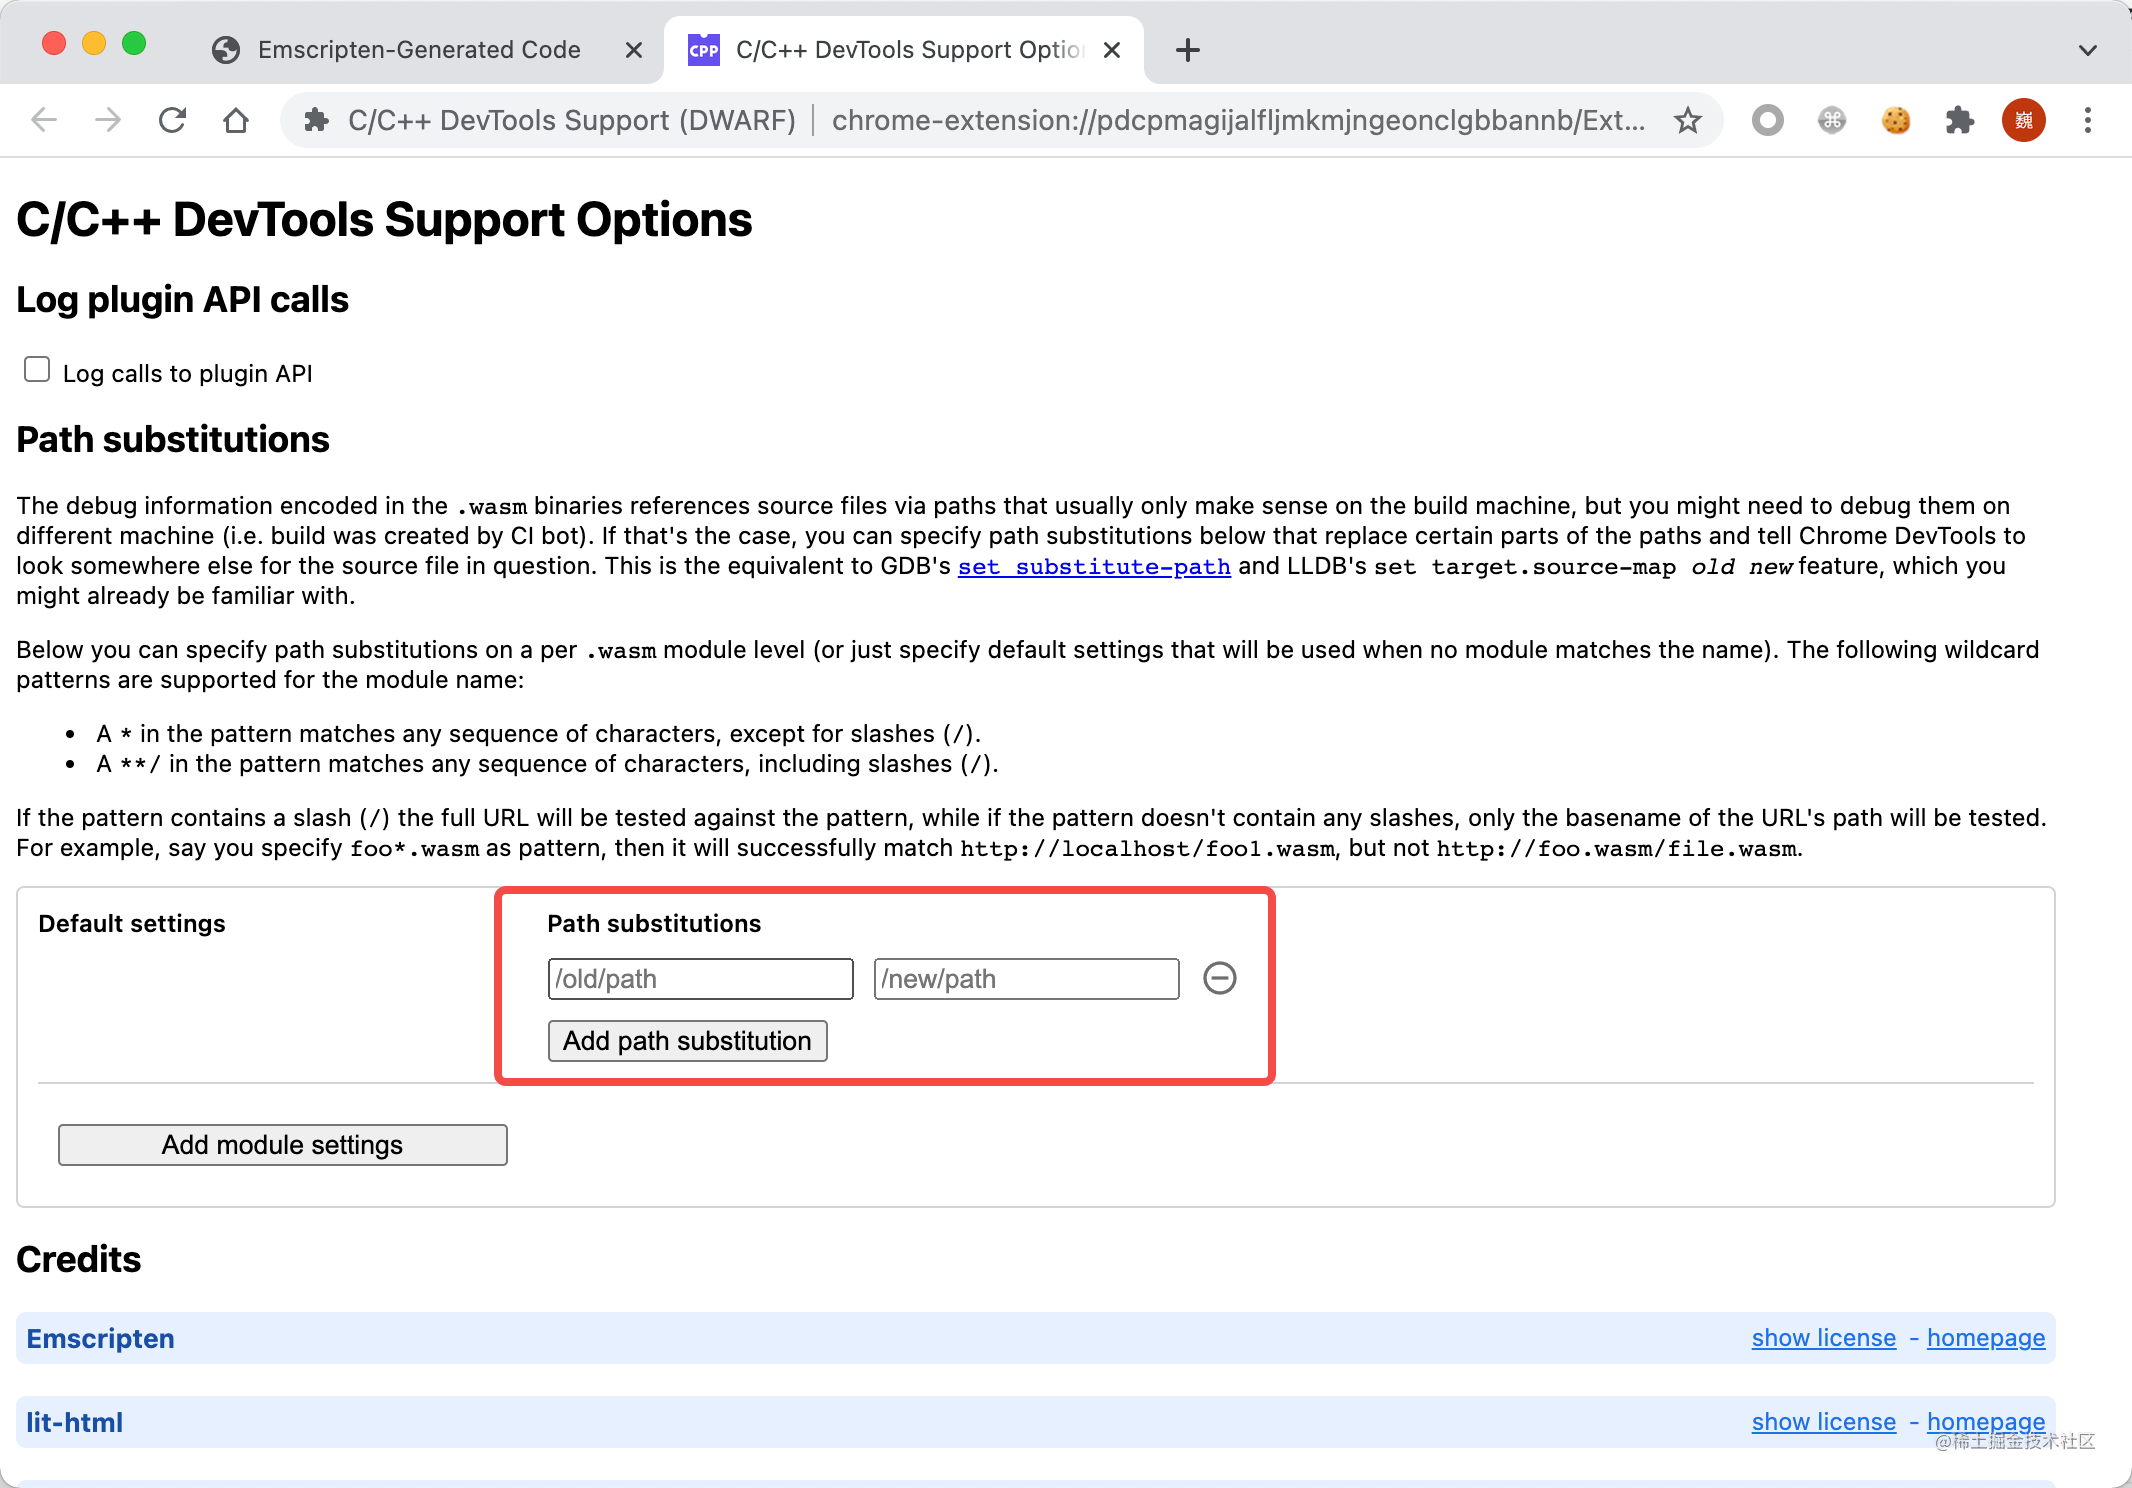This screenshot has height=1488, width=2132.
Task: Click the macOS yellow minimize button
Action: point(94,44)
